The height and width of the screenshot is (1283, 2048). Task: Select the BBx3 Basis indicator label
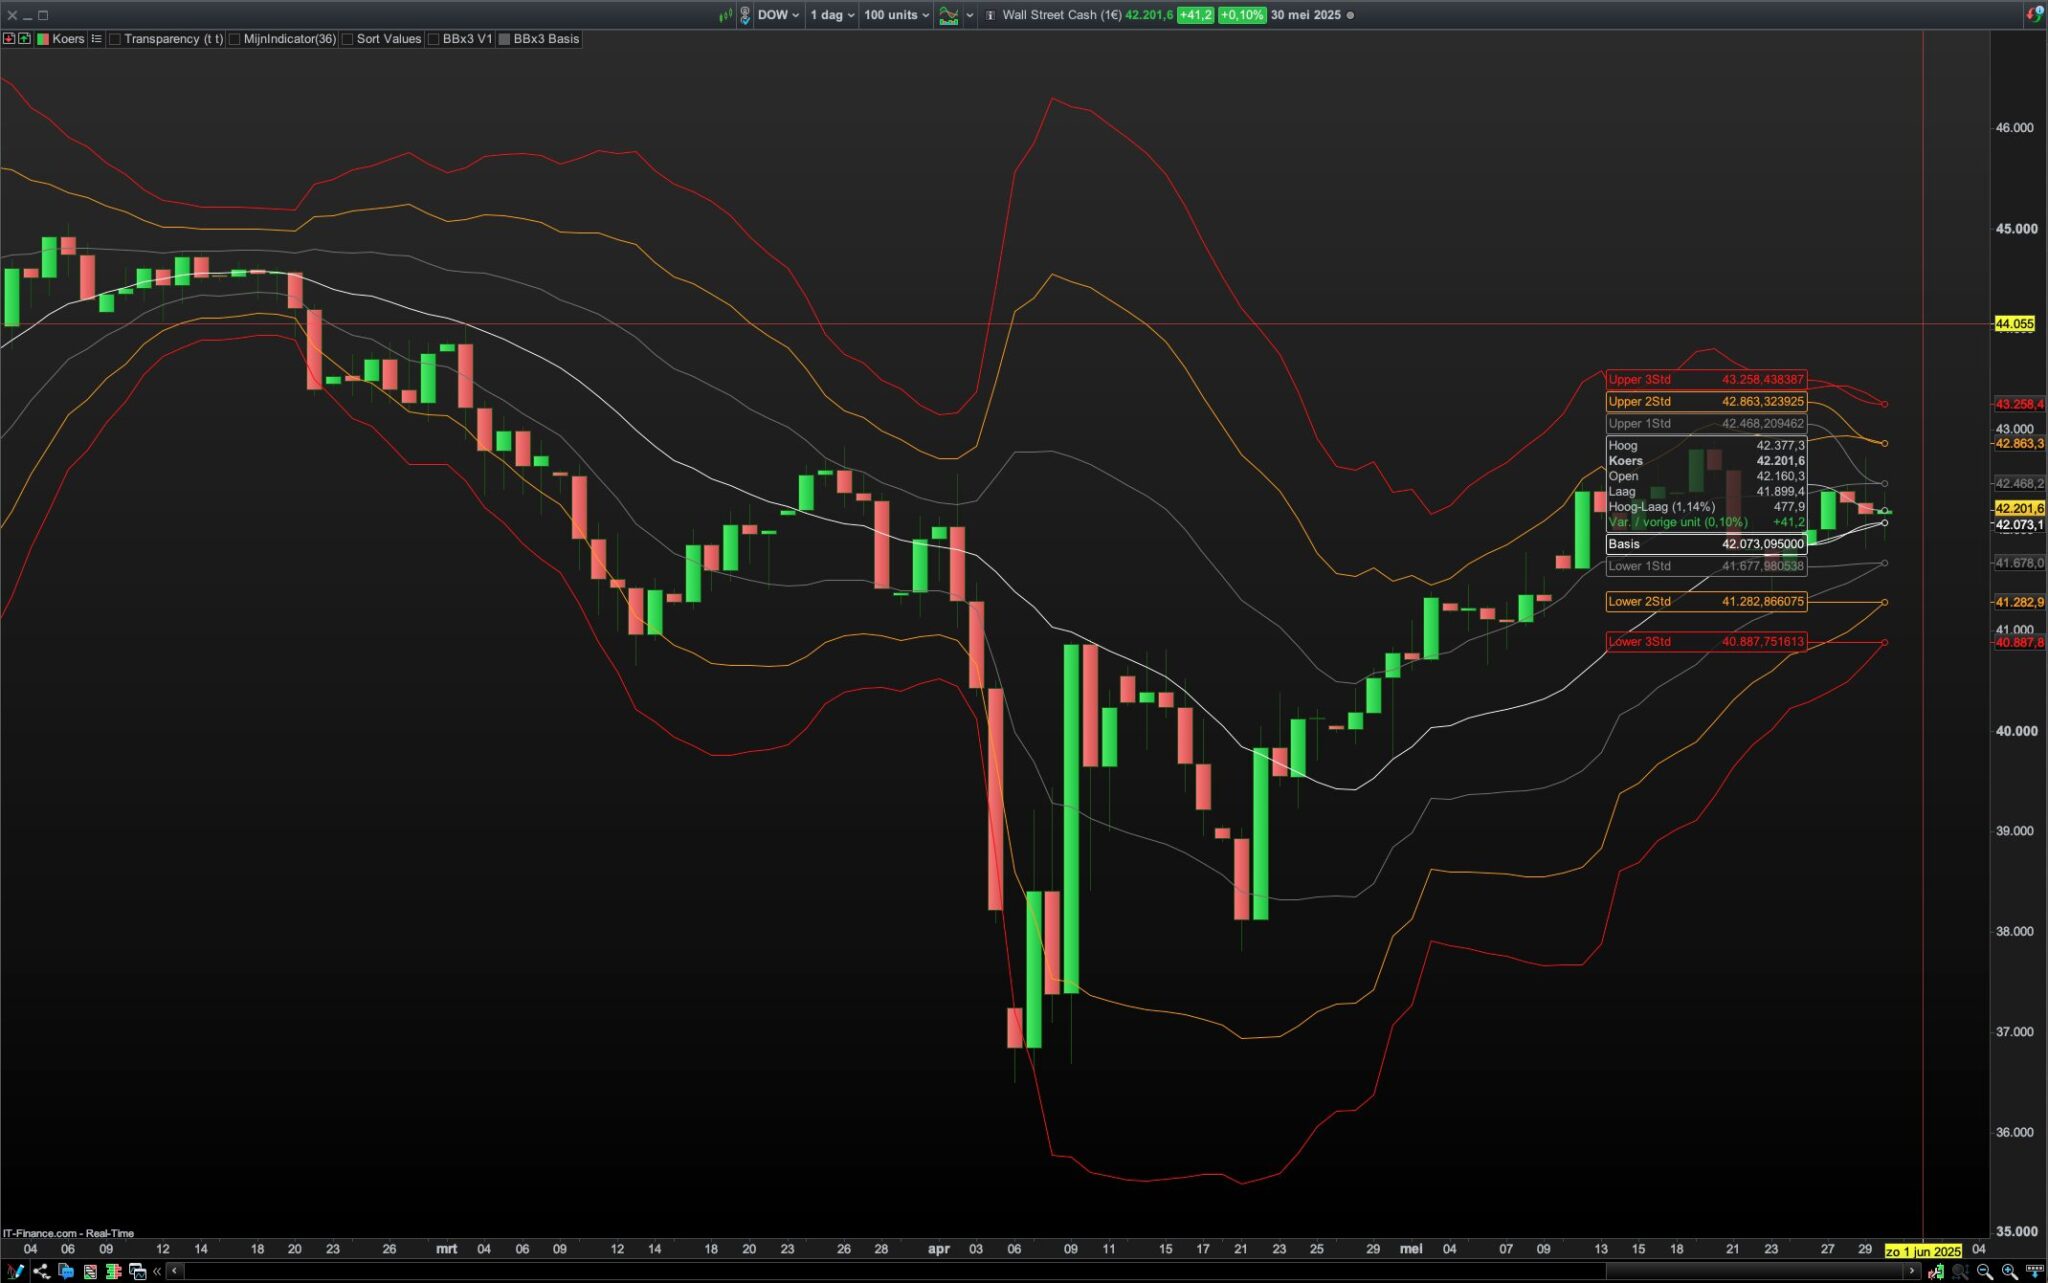[x=546, y=39]
